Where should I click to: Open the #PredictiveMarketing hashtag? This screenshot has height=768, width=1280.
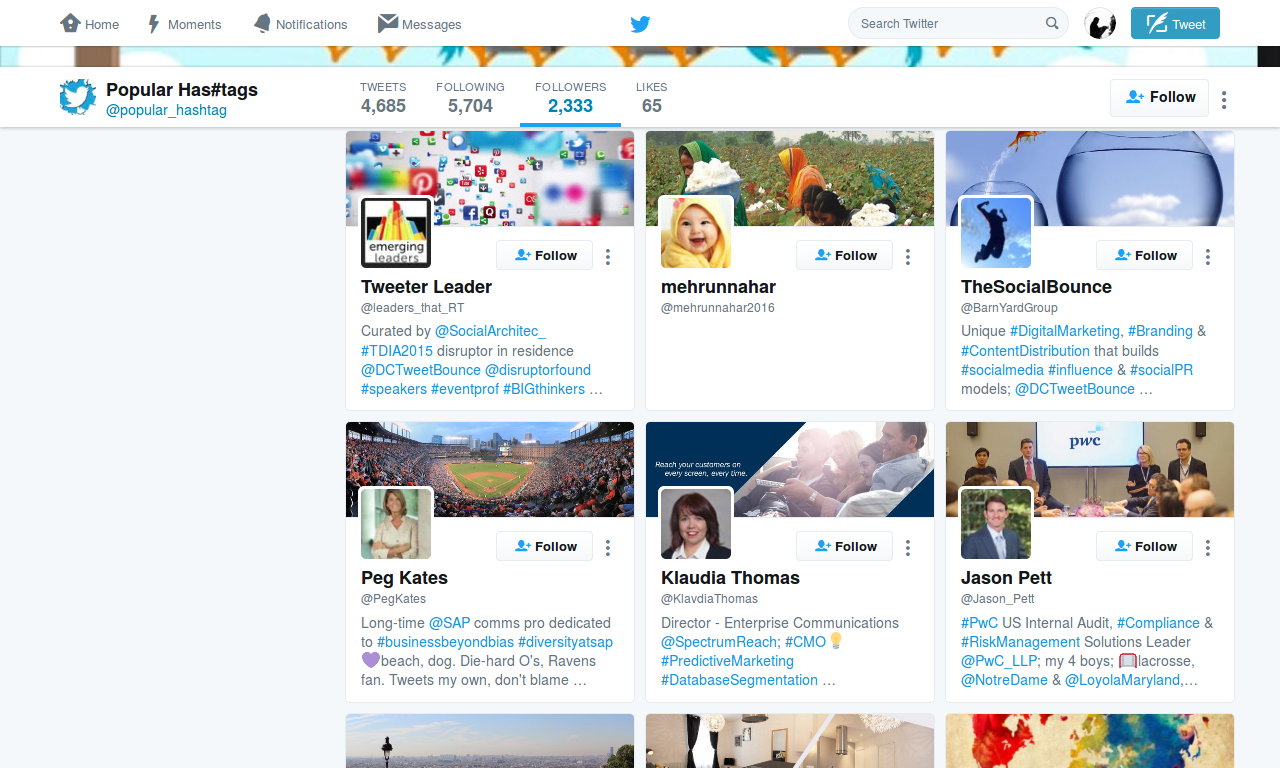click(727, 661)
